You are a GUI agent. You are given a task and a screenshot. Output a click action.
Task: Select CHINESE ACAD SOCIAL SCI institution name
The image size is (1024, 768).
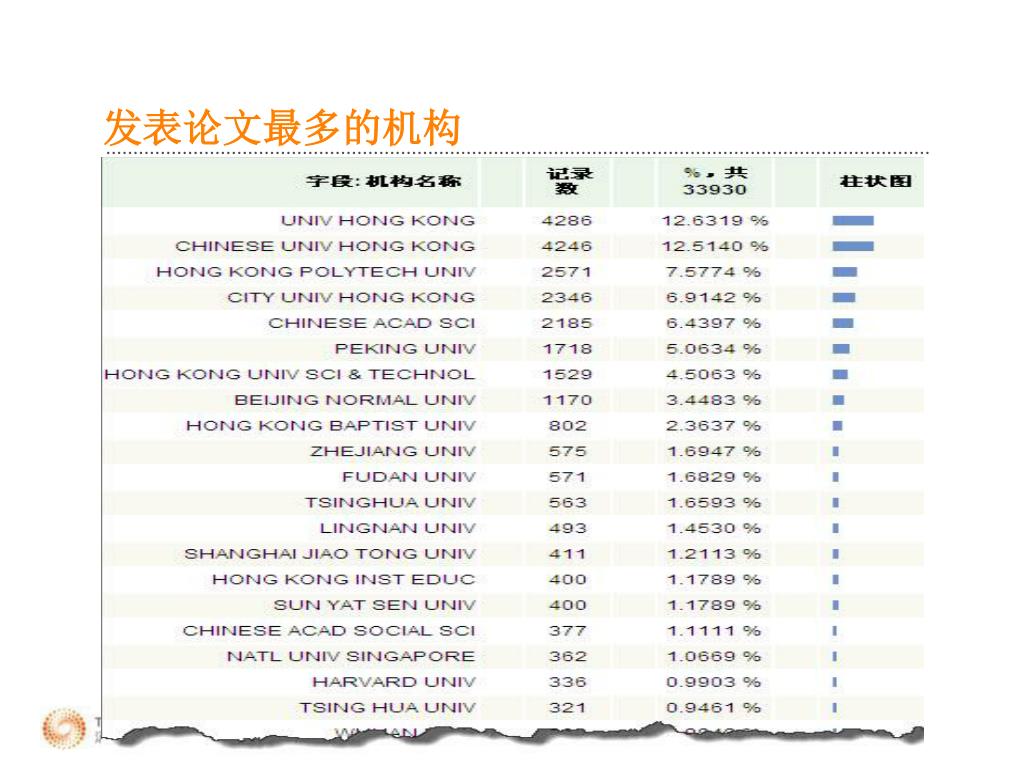(328, 630)
